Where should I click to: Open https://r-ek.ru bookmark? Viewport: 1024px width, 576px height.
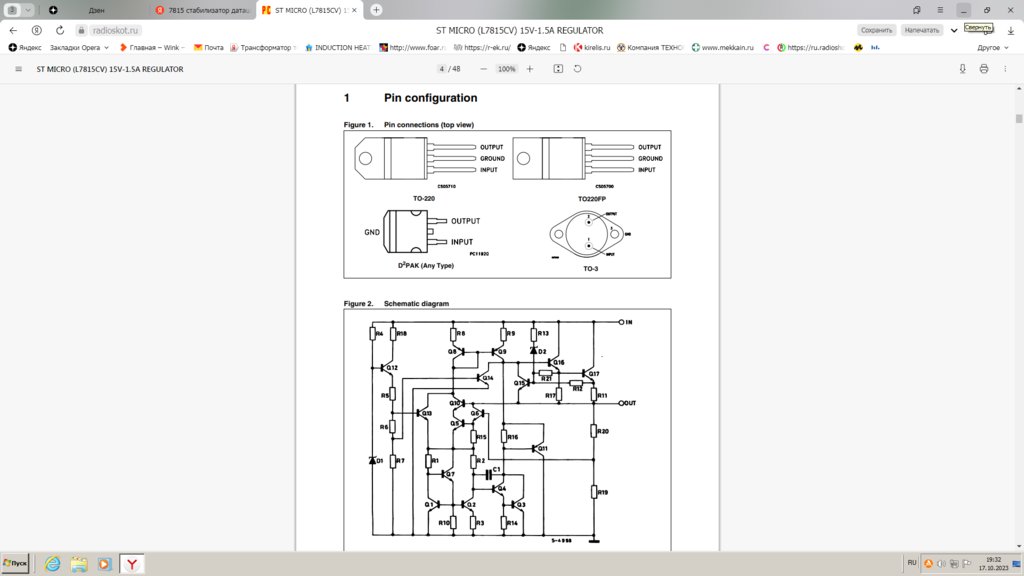(482, 47)
